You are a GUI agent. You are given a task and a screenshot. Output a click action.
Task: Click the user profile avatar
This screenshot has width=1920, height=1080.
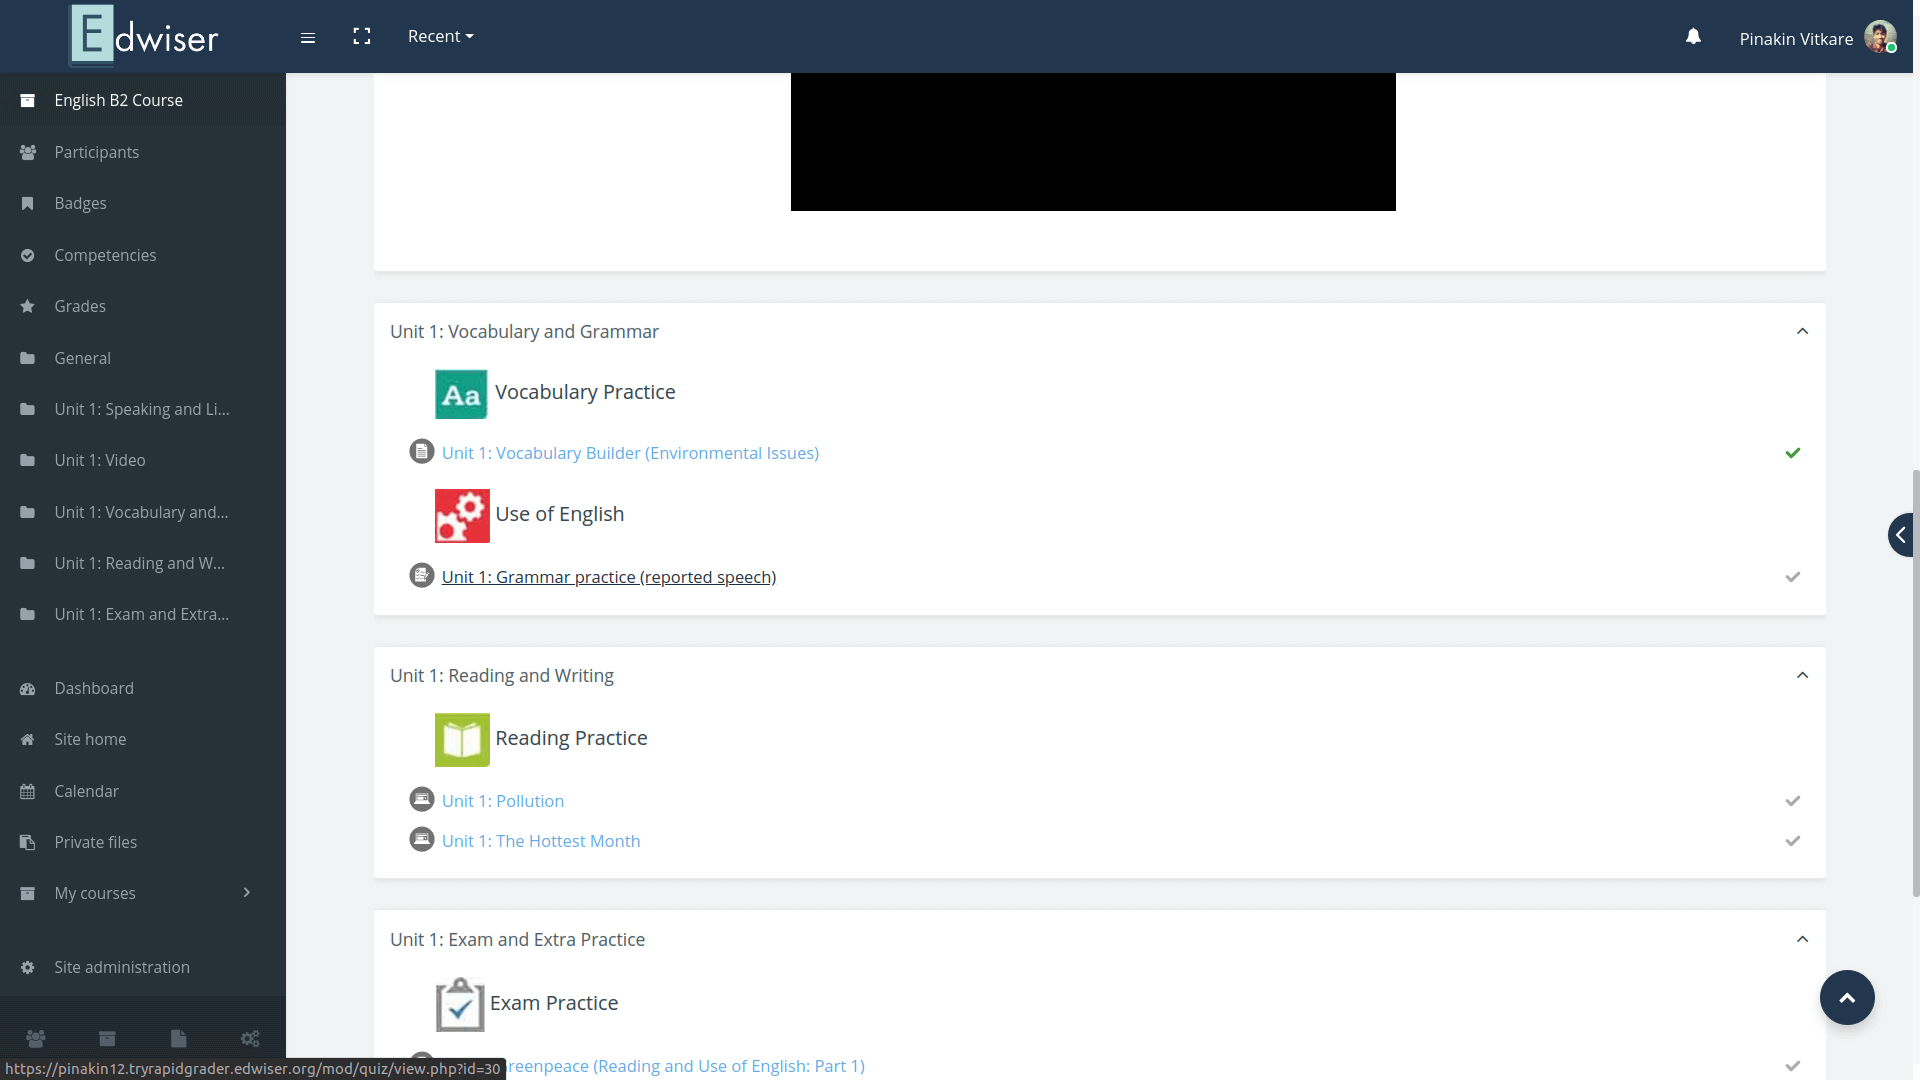[1880, 37]
